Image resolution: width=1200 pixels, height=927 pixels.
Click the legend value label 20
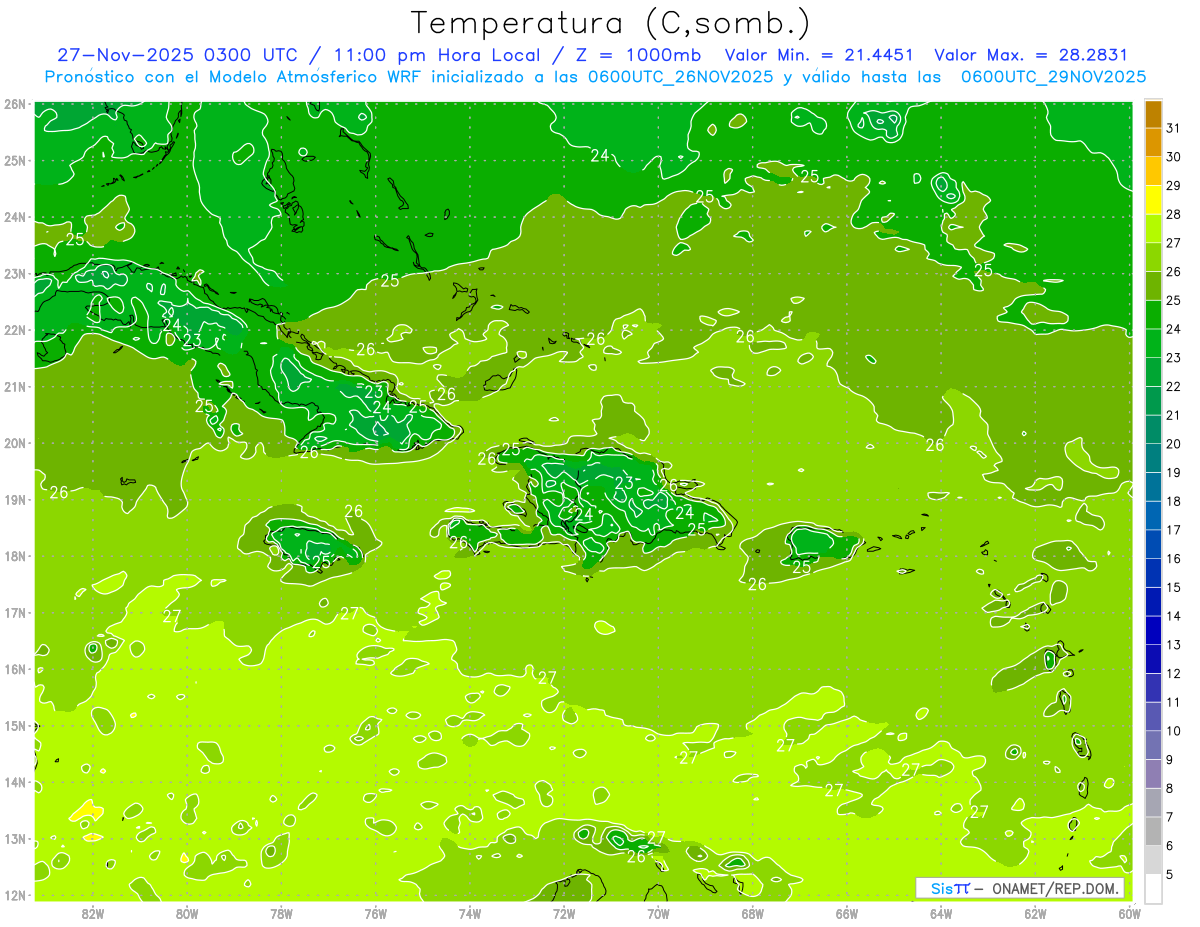[x=1173, y=444]
